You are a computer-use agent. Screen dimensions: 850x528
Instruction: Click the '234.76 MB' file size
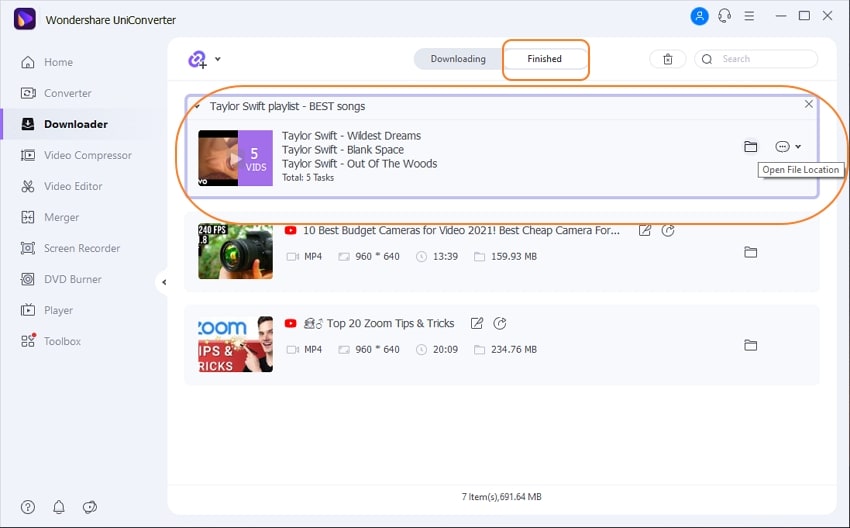click(514, 350)
